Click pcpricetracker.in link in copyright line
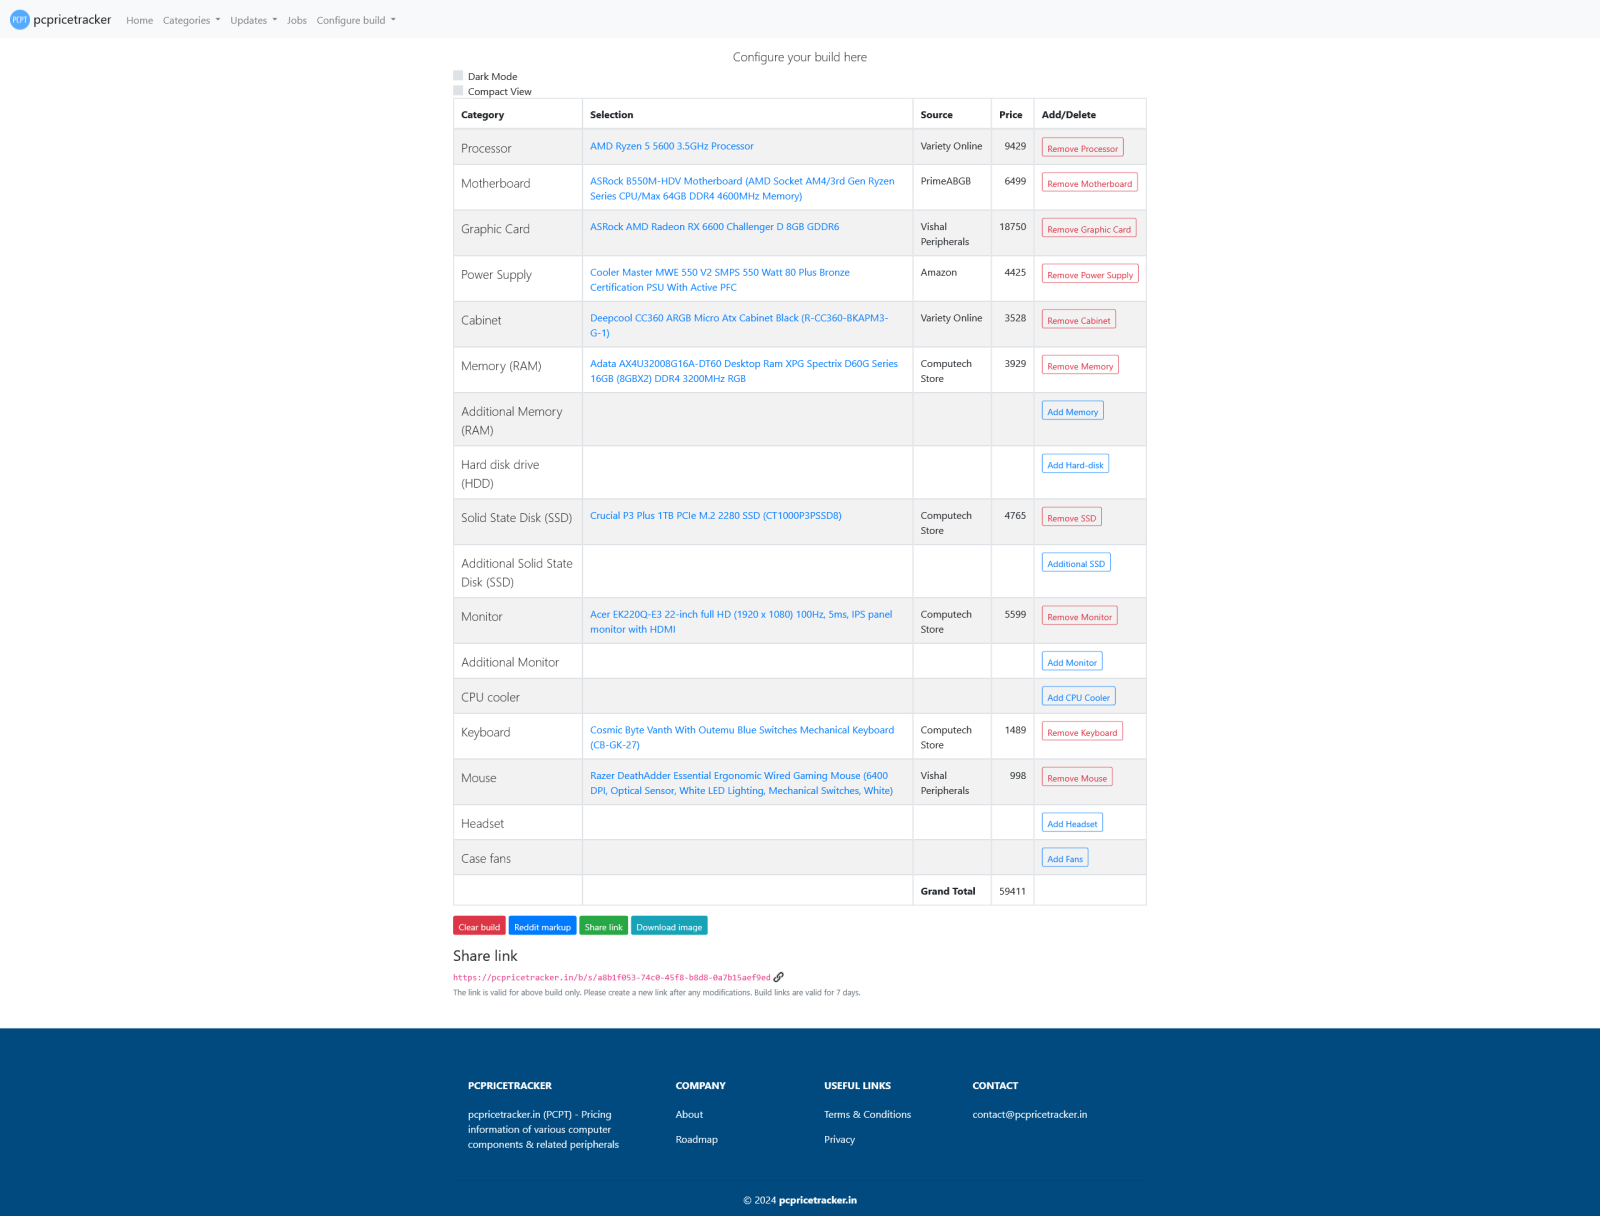1600x1216 pixels. (x=817, y=1200)
